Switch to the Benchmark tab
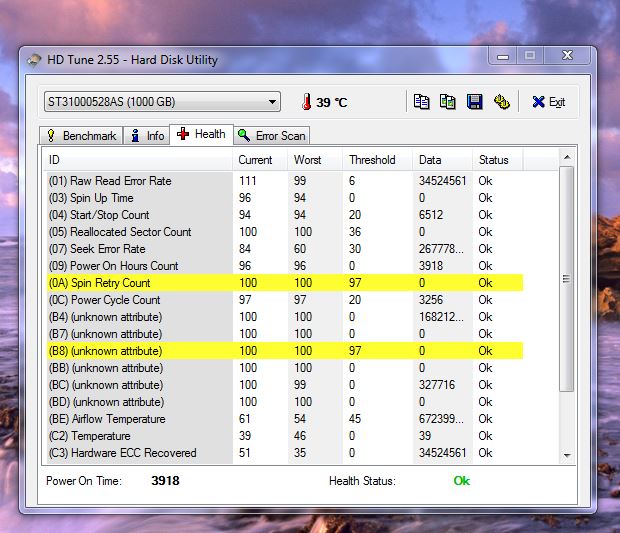 (x=81, y=135)
